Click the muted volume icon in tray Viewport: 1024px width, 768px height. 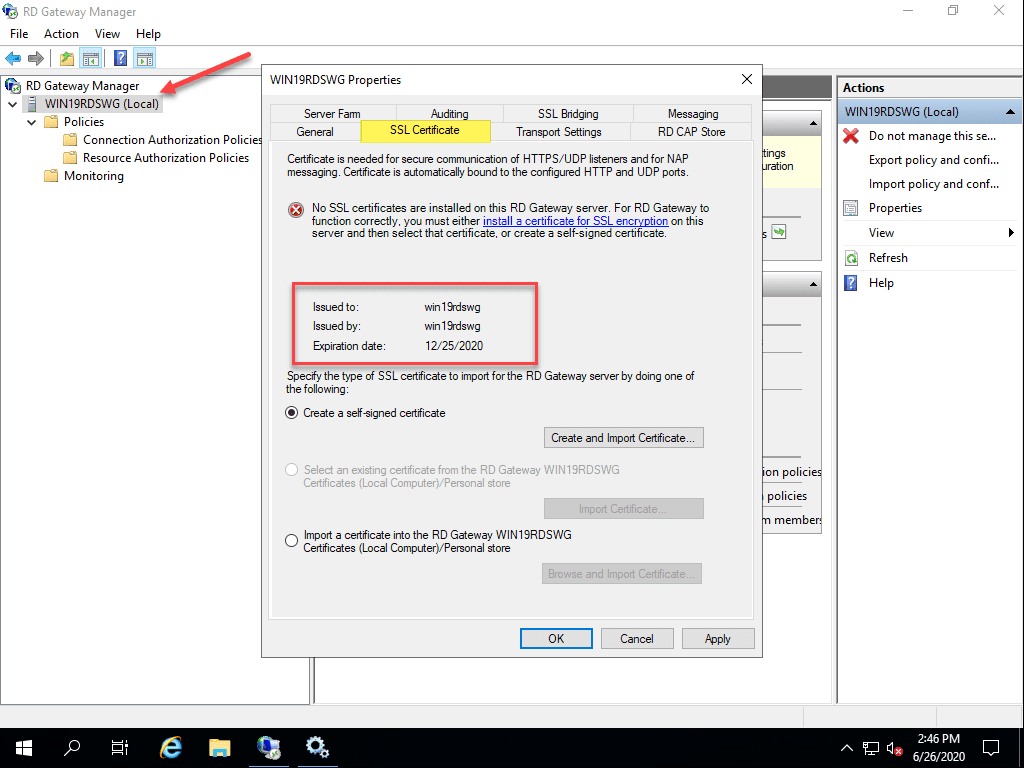(894, 748)
